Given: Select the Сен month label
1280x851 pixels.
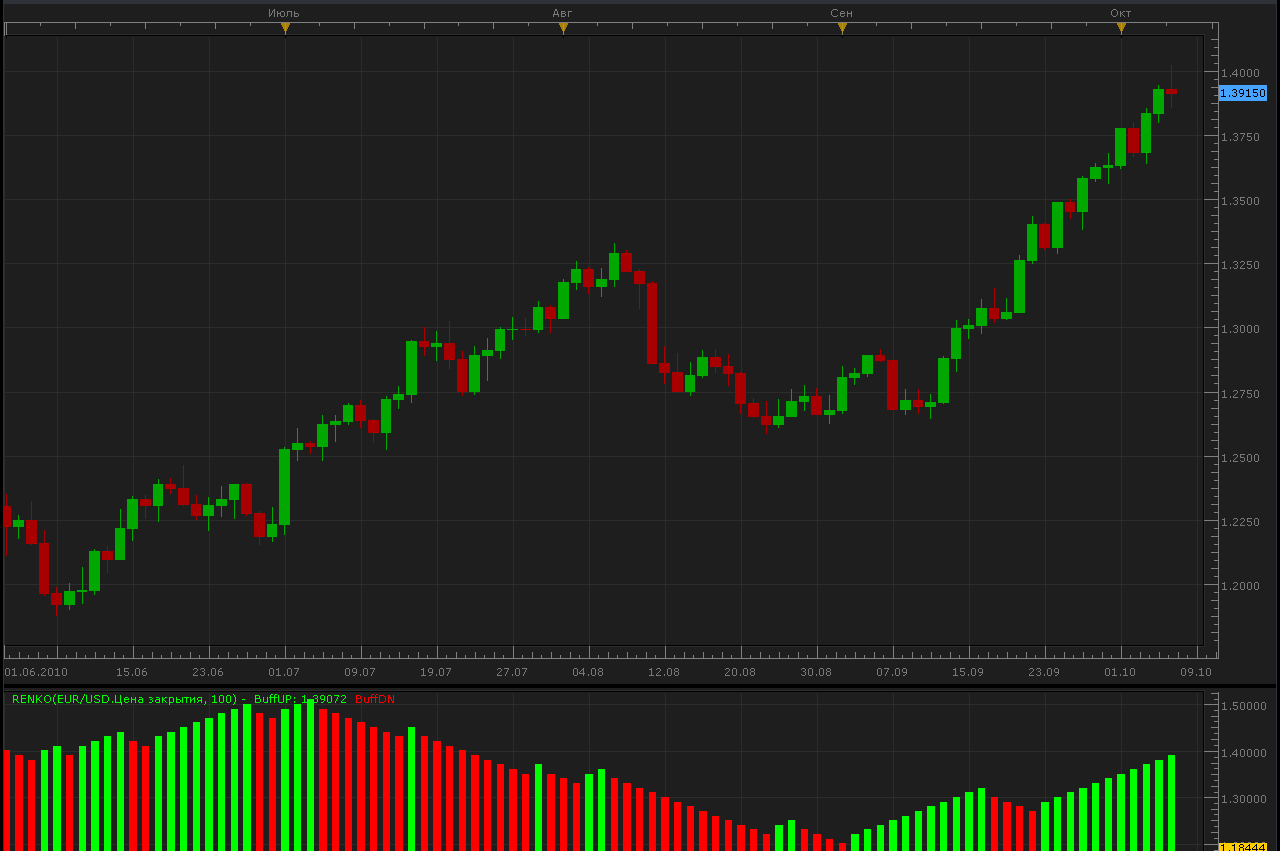Looking at the screenshot, I should [x=841, y=13].
